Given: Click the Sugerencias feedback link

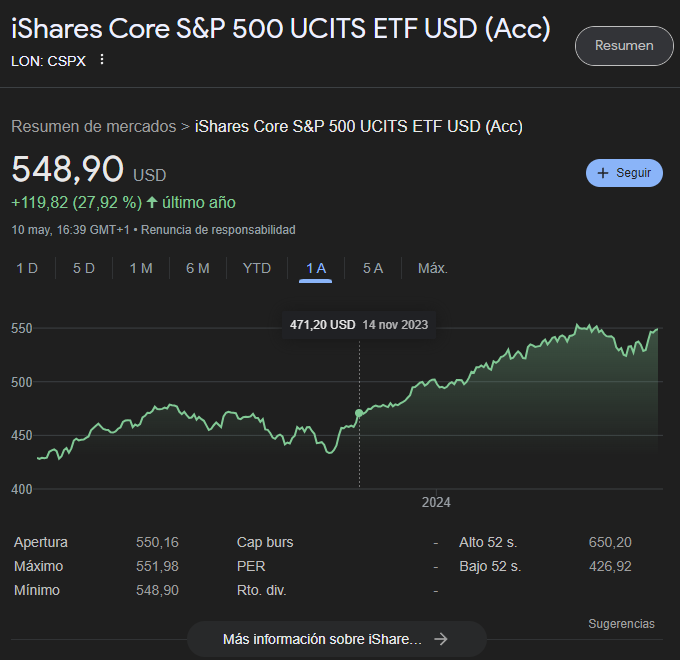Looking at the screenshot, I should [621, 624].
